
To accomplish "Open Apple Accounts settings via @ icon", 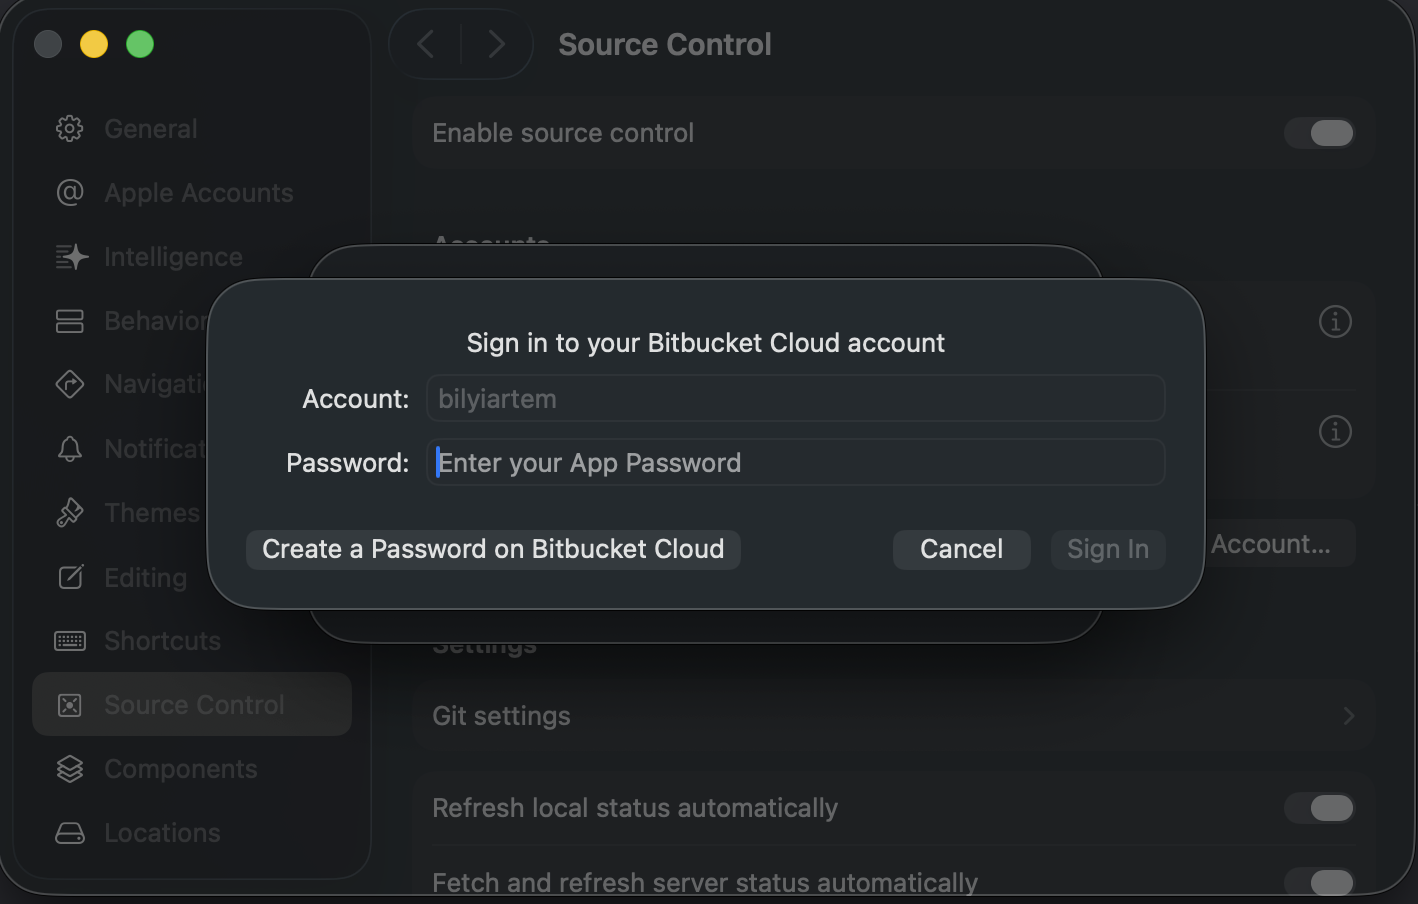I will (70, 192).
